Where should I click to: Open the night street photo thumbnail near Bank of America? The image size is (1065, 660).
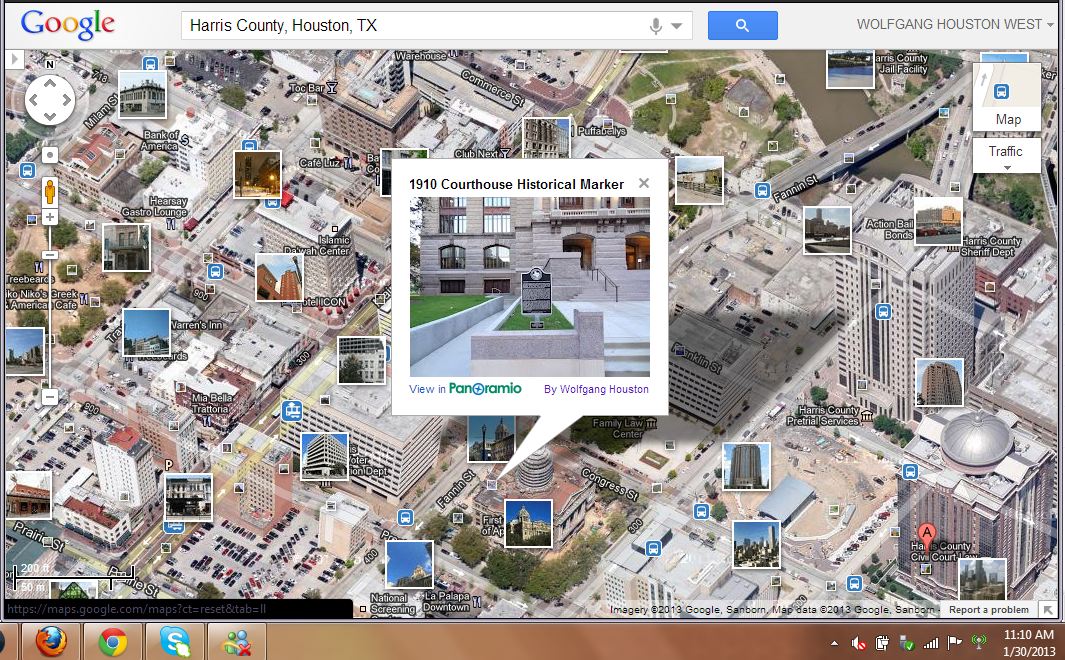(257, 175)
